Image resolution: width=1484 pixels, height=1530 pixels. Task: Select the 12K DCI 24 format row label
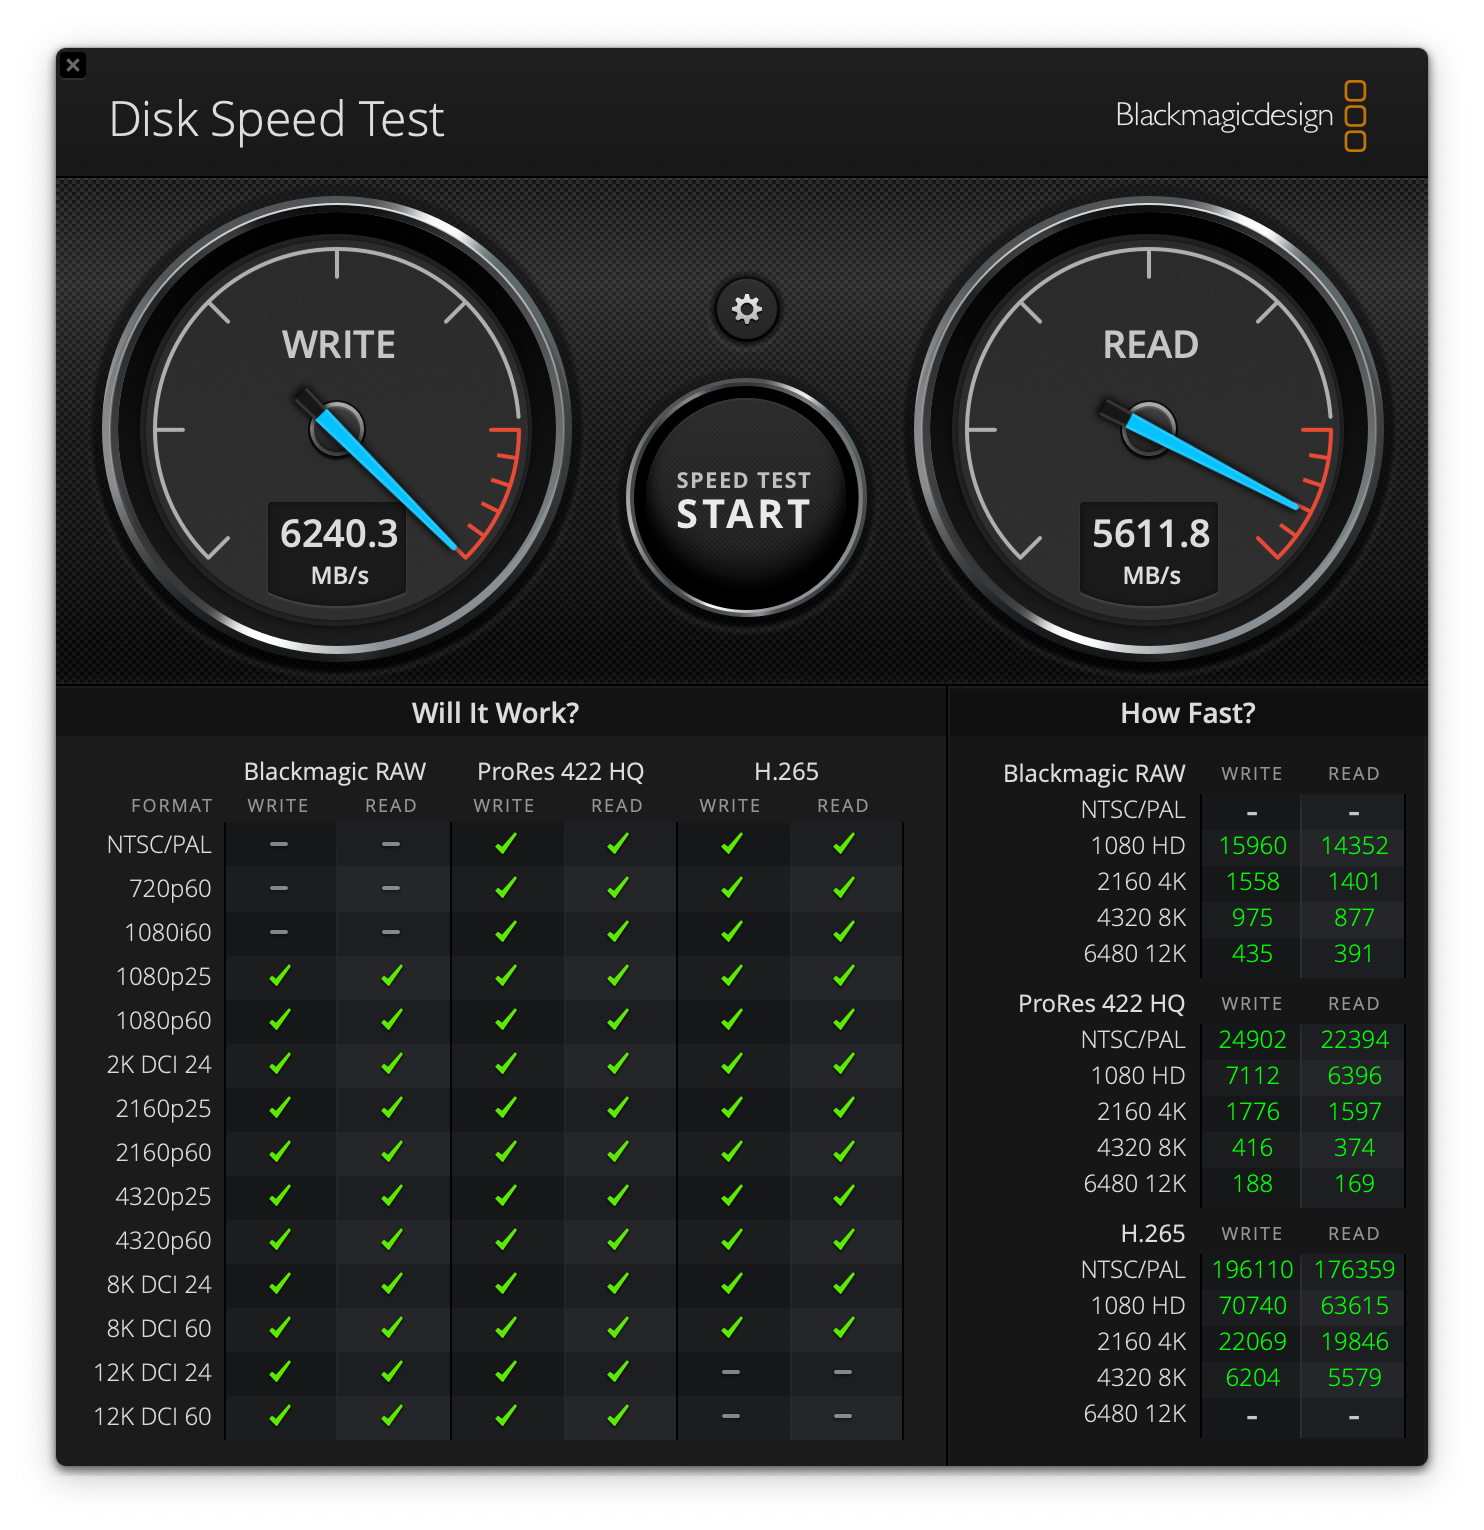tap(152, 1373)
